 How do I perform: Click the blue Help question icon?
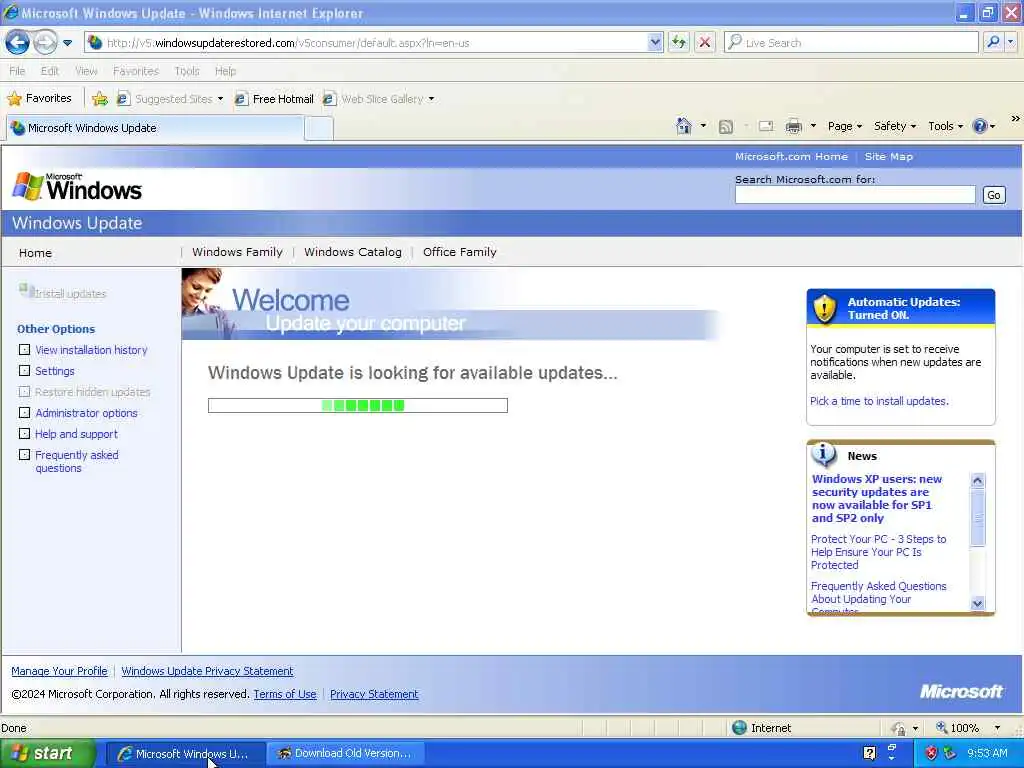tap(980, 126)
